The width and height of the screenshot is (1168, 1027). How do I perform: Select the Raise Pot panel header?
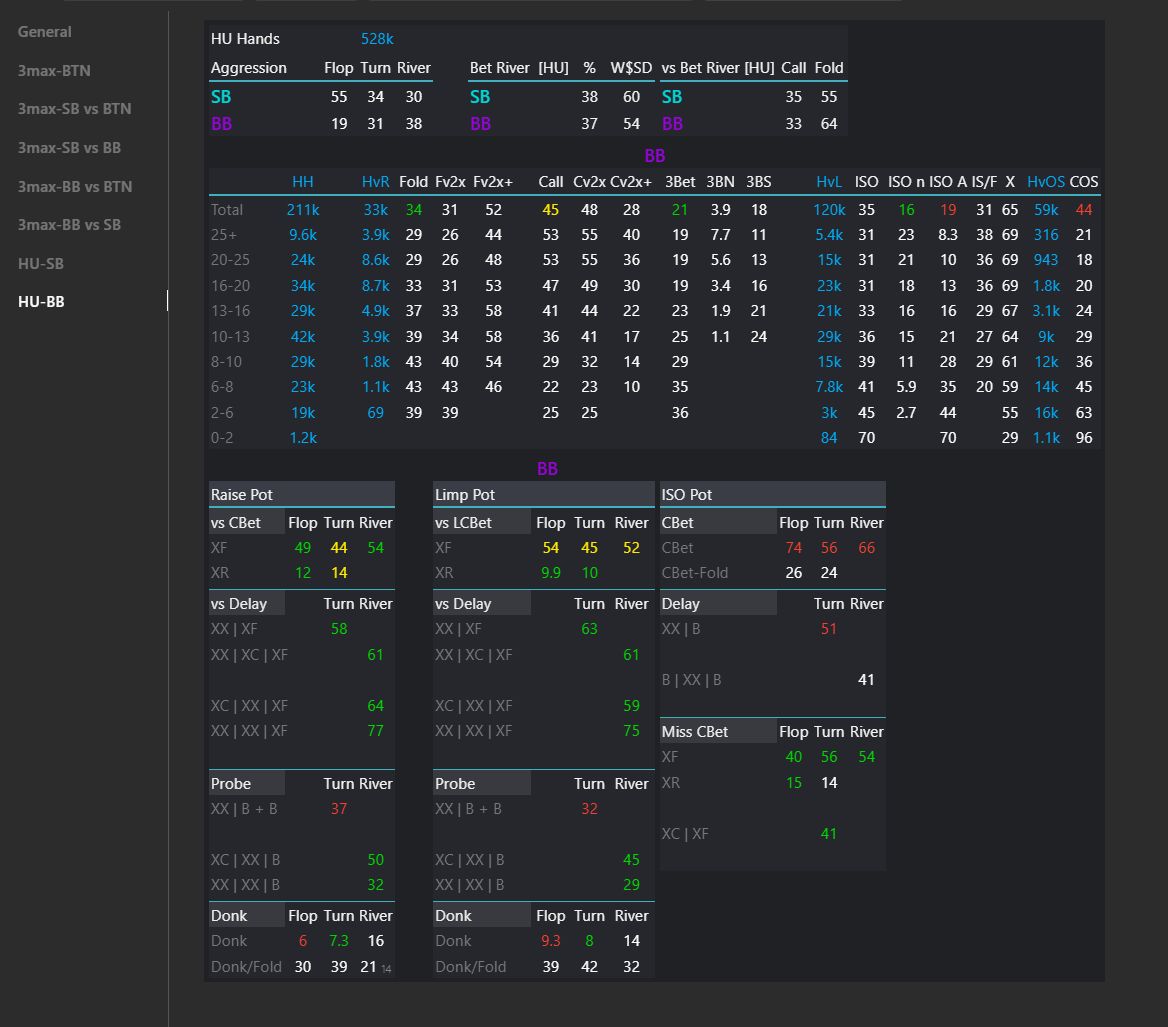coord(242,495)
